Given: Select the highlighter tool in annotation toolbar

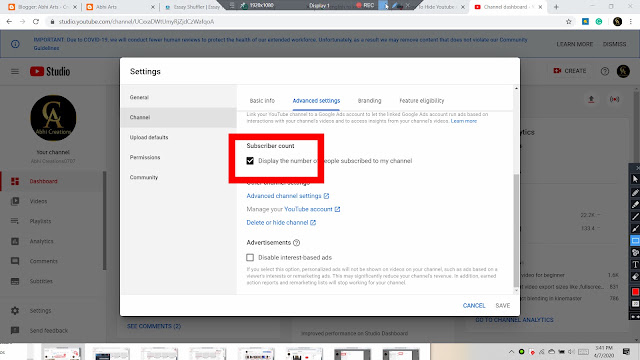Looking at the screenshot, I should [x=635, y=204].
